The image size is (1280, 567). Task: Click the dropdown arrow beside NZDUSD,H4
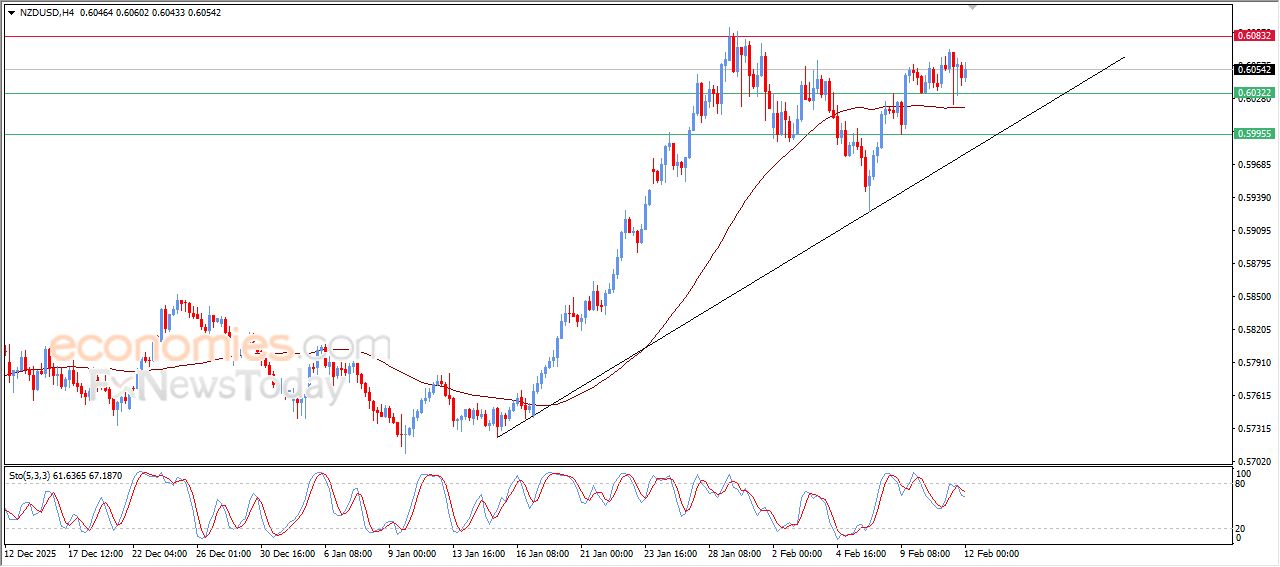click(x=11, y=13)
